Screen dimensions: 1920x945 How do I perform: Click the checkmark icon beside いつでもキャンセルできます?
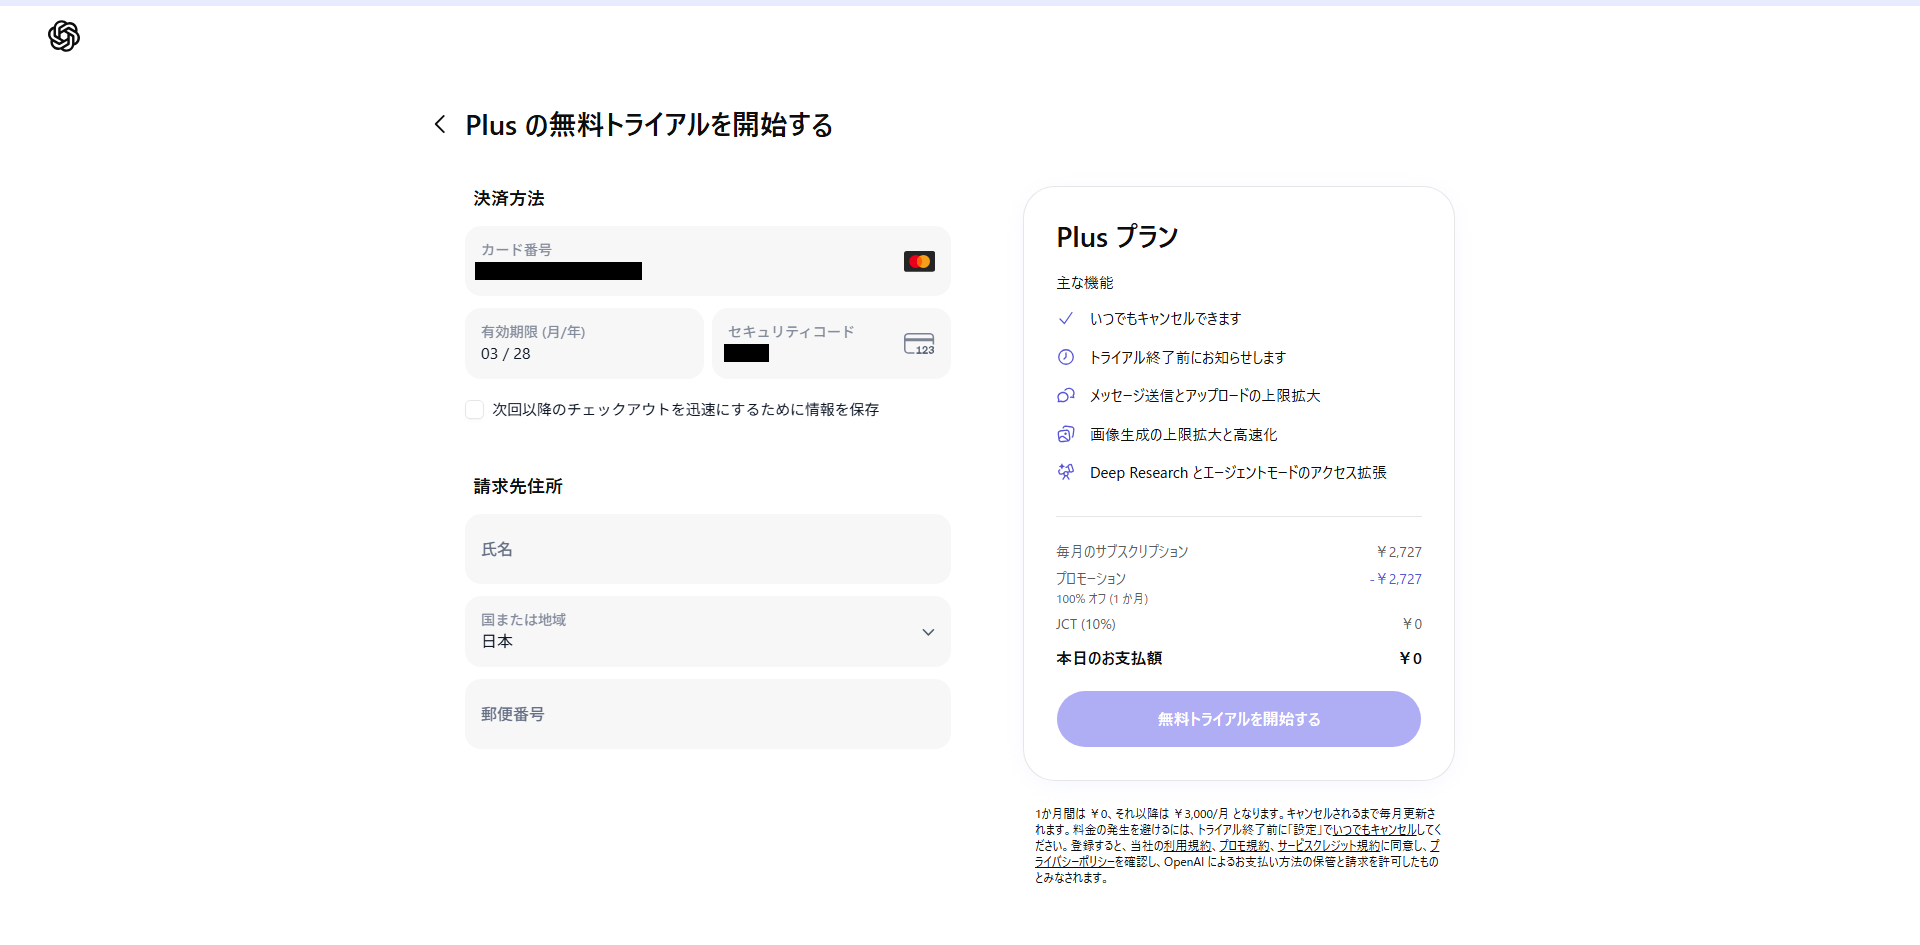(1066, 318)
